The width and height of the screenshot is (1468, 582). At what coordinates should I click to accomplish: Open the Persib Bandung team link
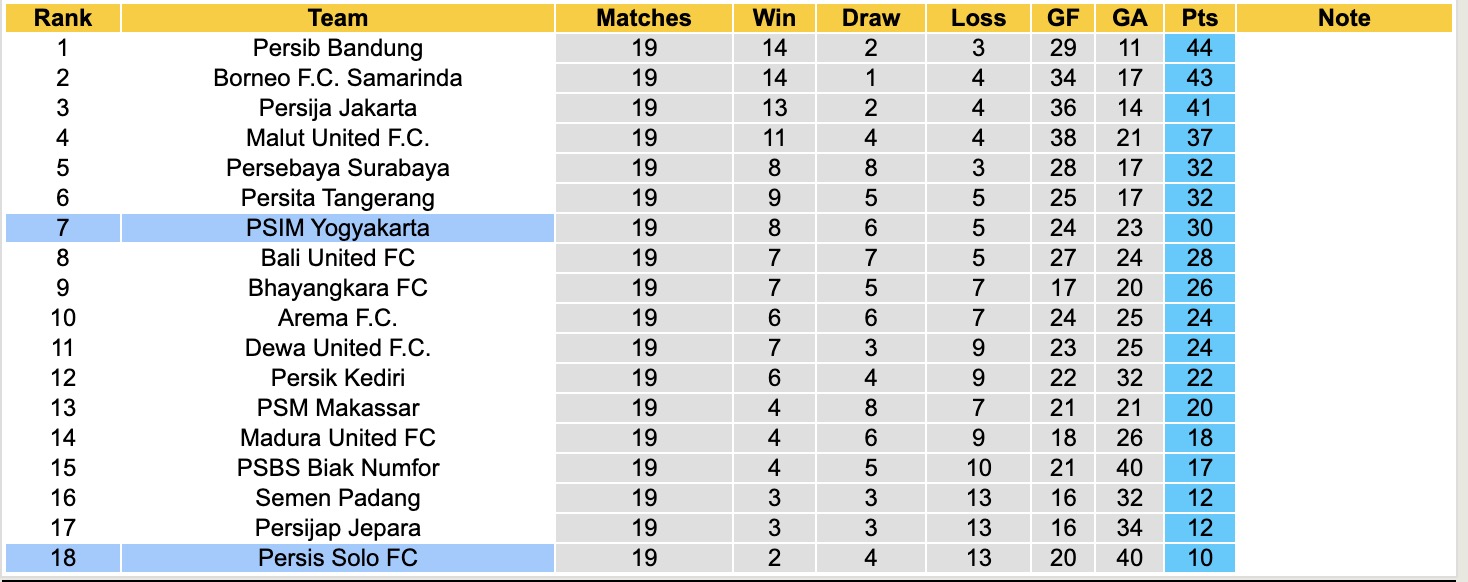pos(338,48)
